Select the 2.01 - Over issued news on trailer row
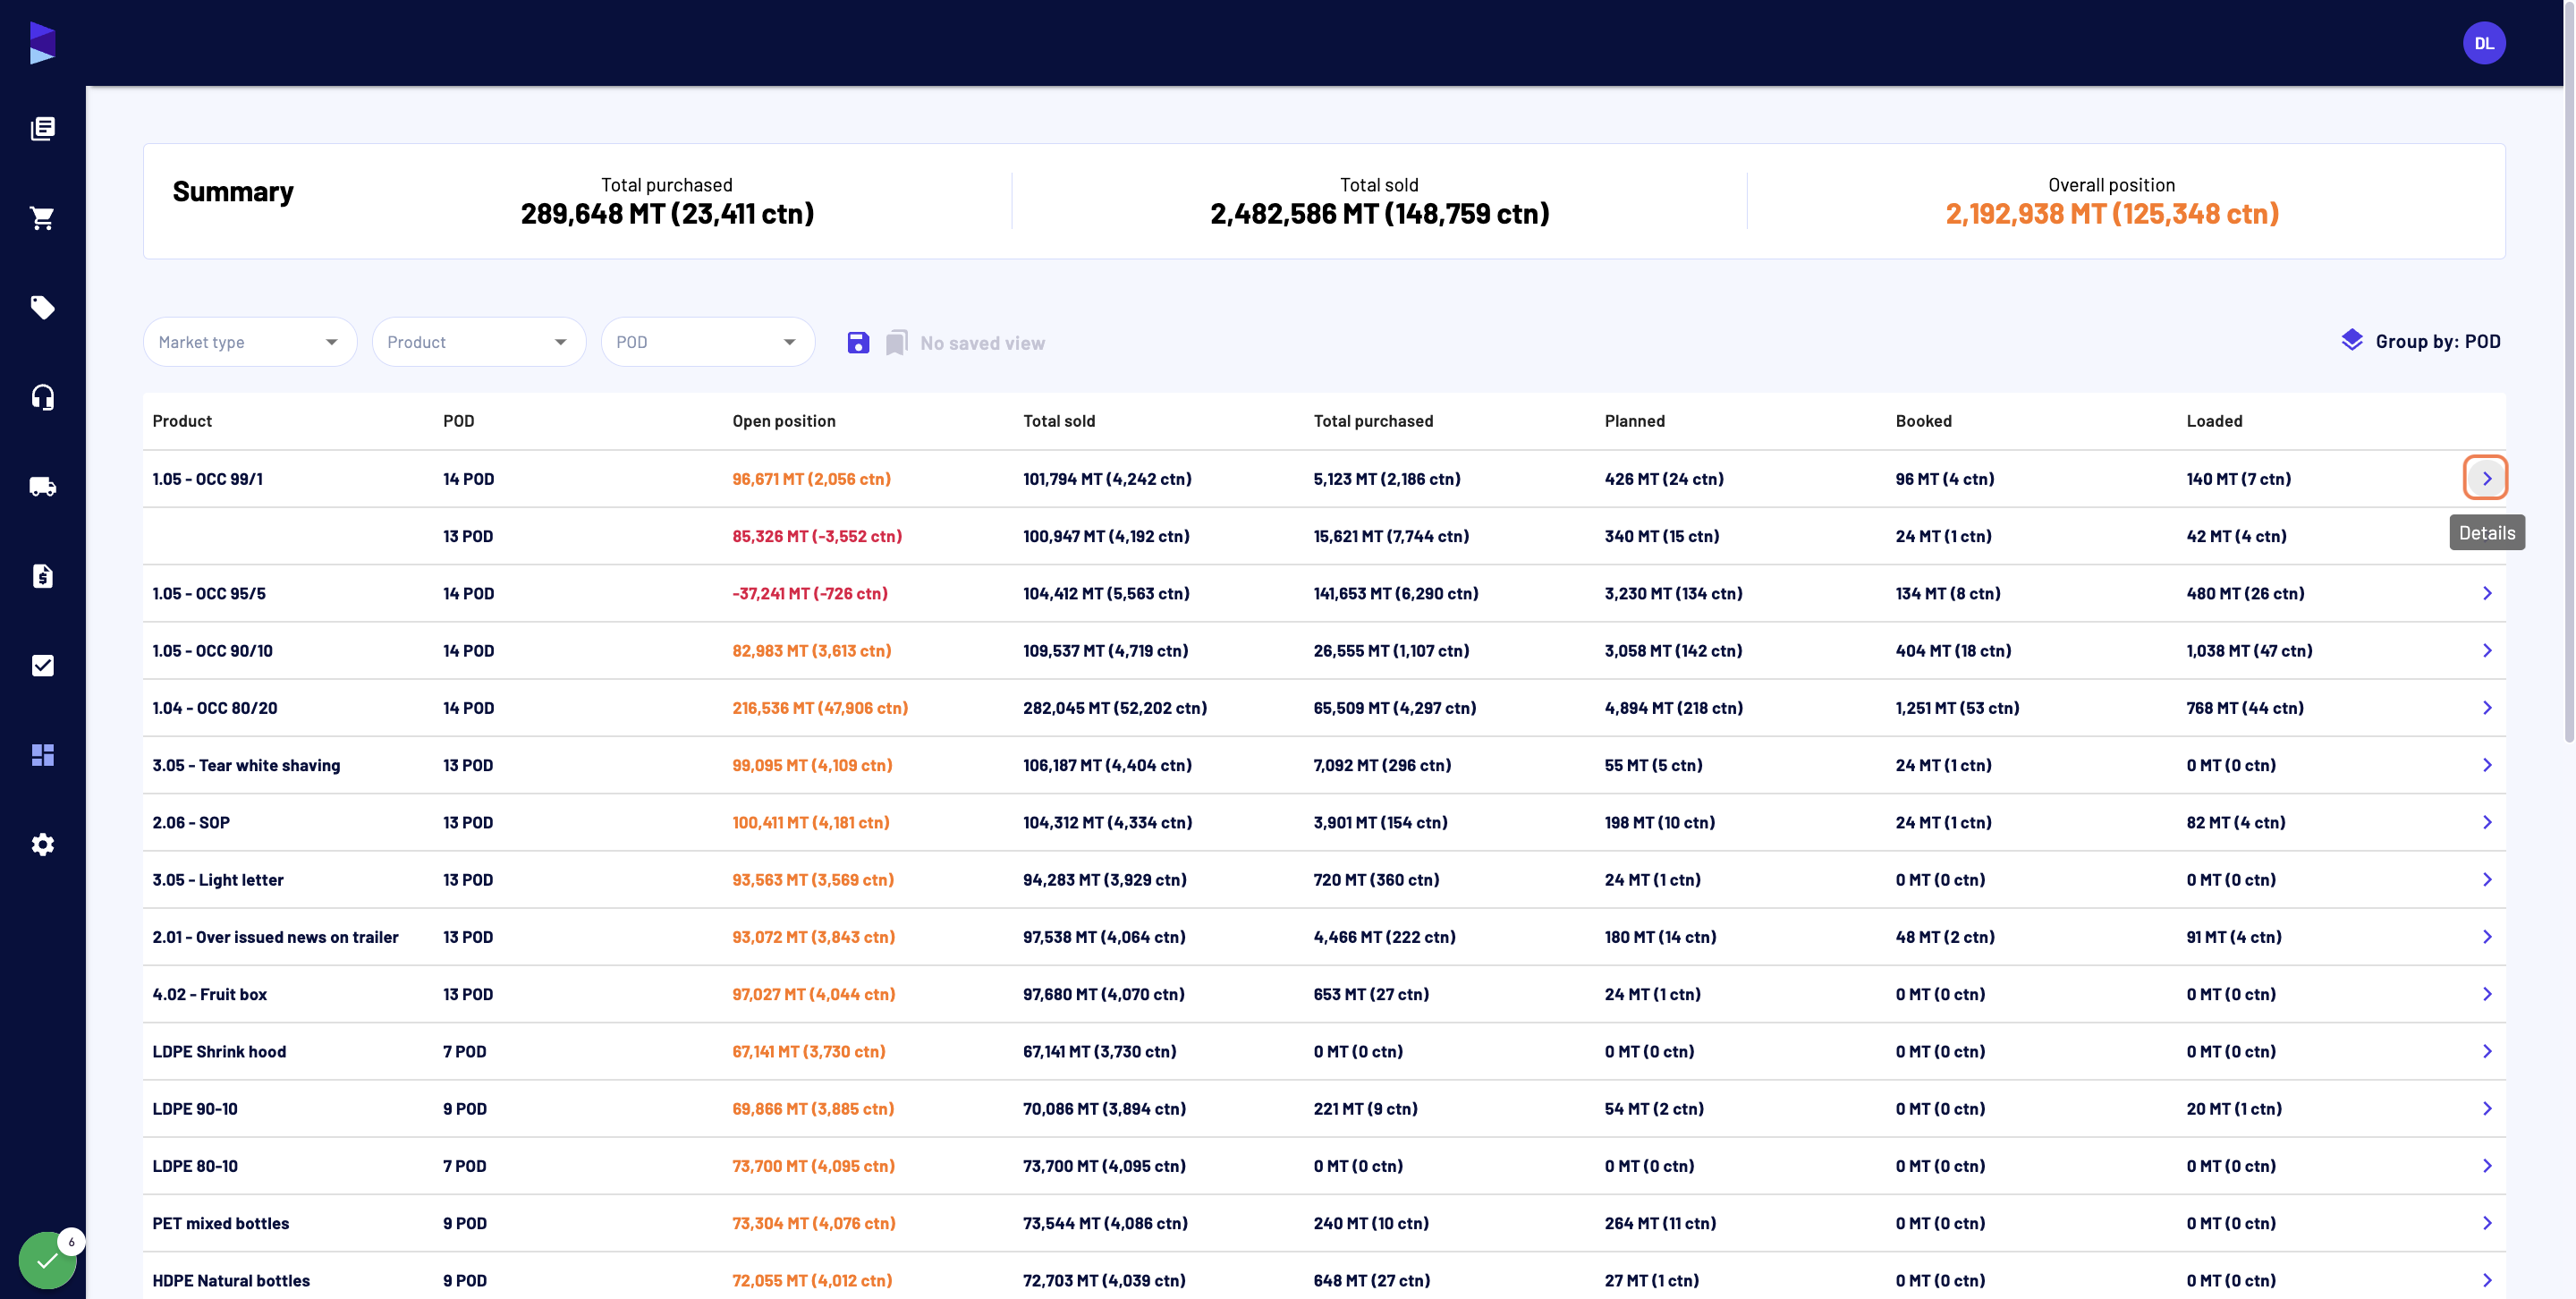The height and width of the screenshot is (1299, 2576). [1324, 937]
